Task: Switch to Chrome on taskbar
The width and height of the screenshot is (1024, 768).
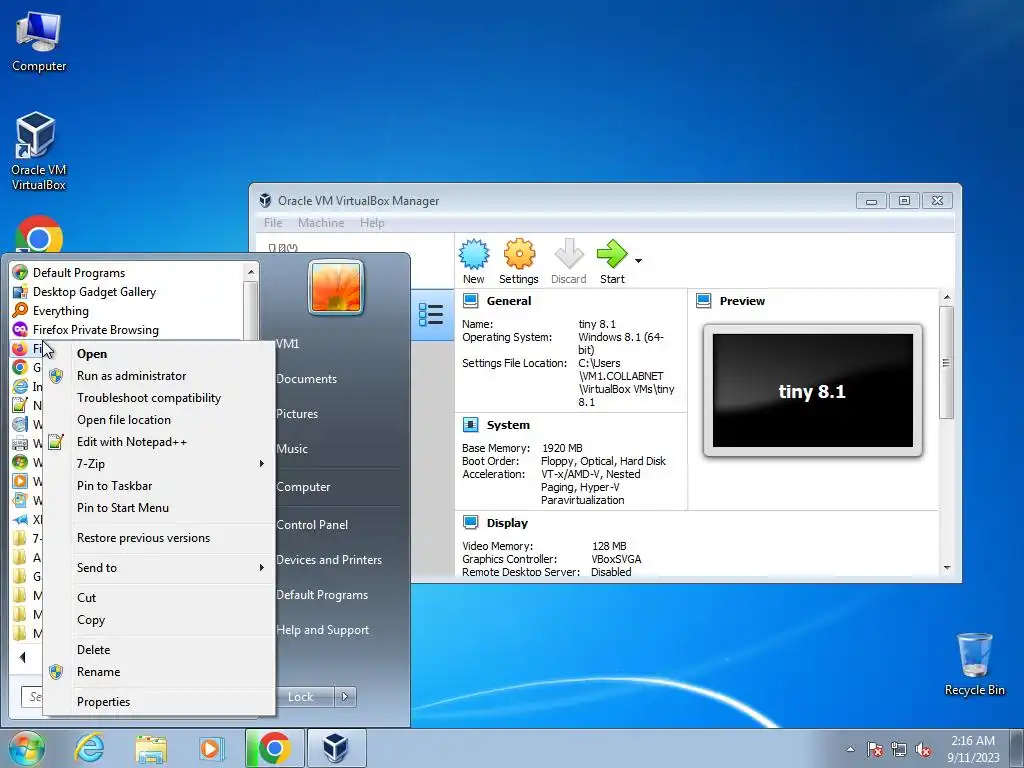Action: 274,748
